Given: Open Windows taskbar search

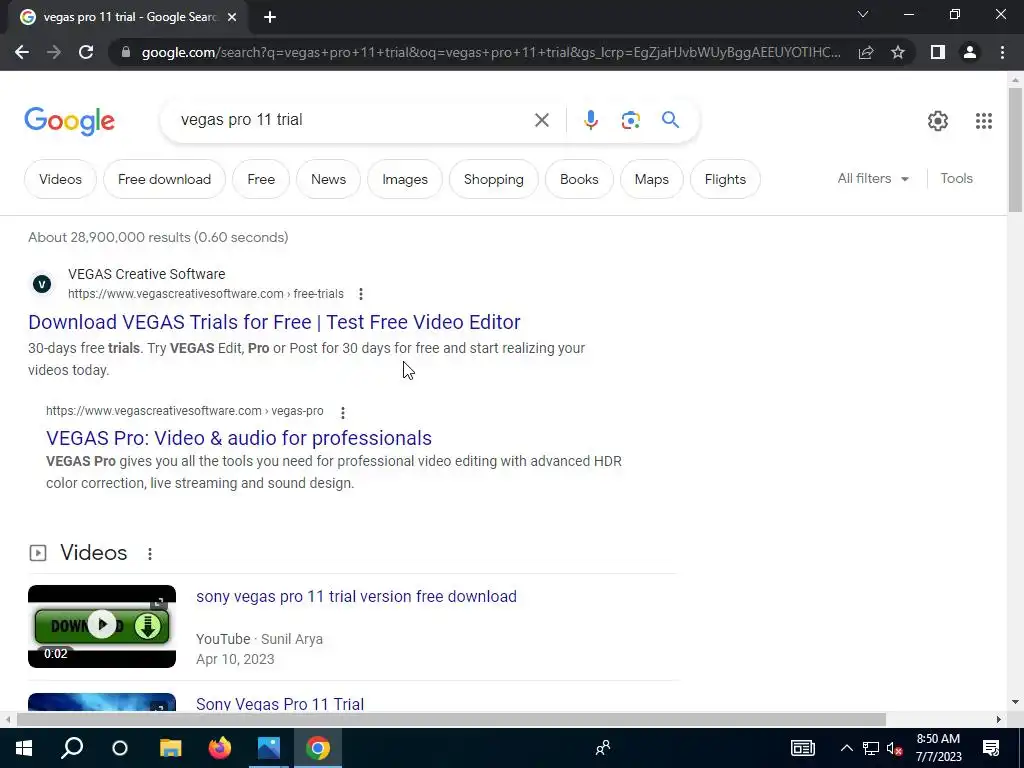Looking at the screenshot, I should tap(72, 748).
